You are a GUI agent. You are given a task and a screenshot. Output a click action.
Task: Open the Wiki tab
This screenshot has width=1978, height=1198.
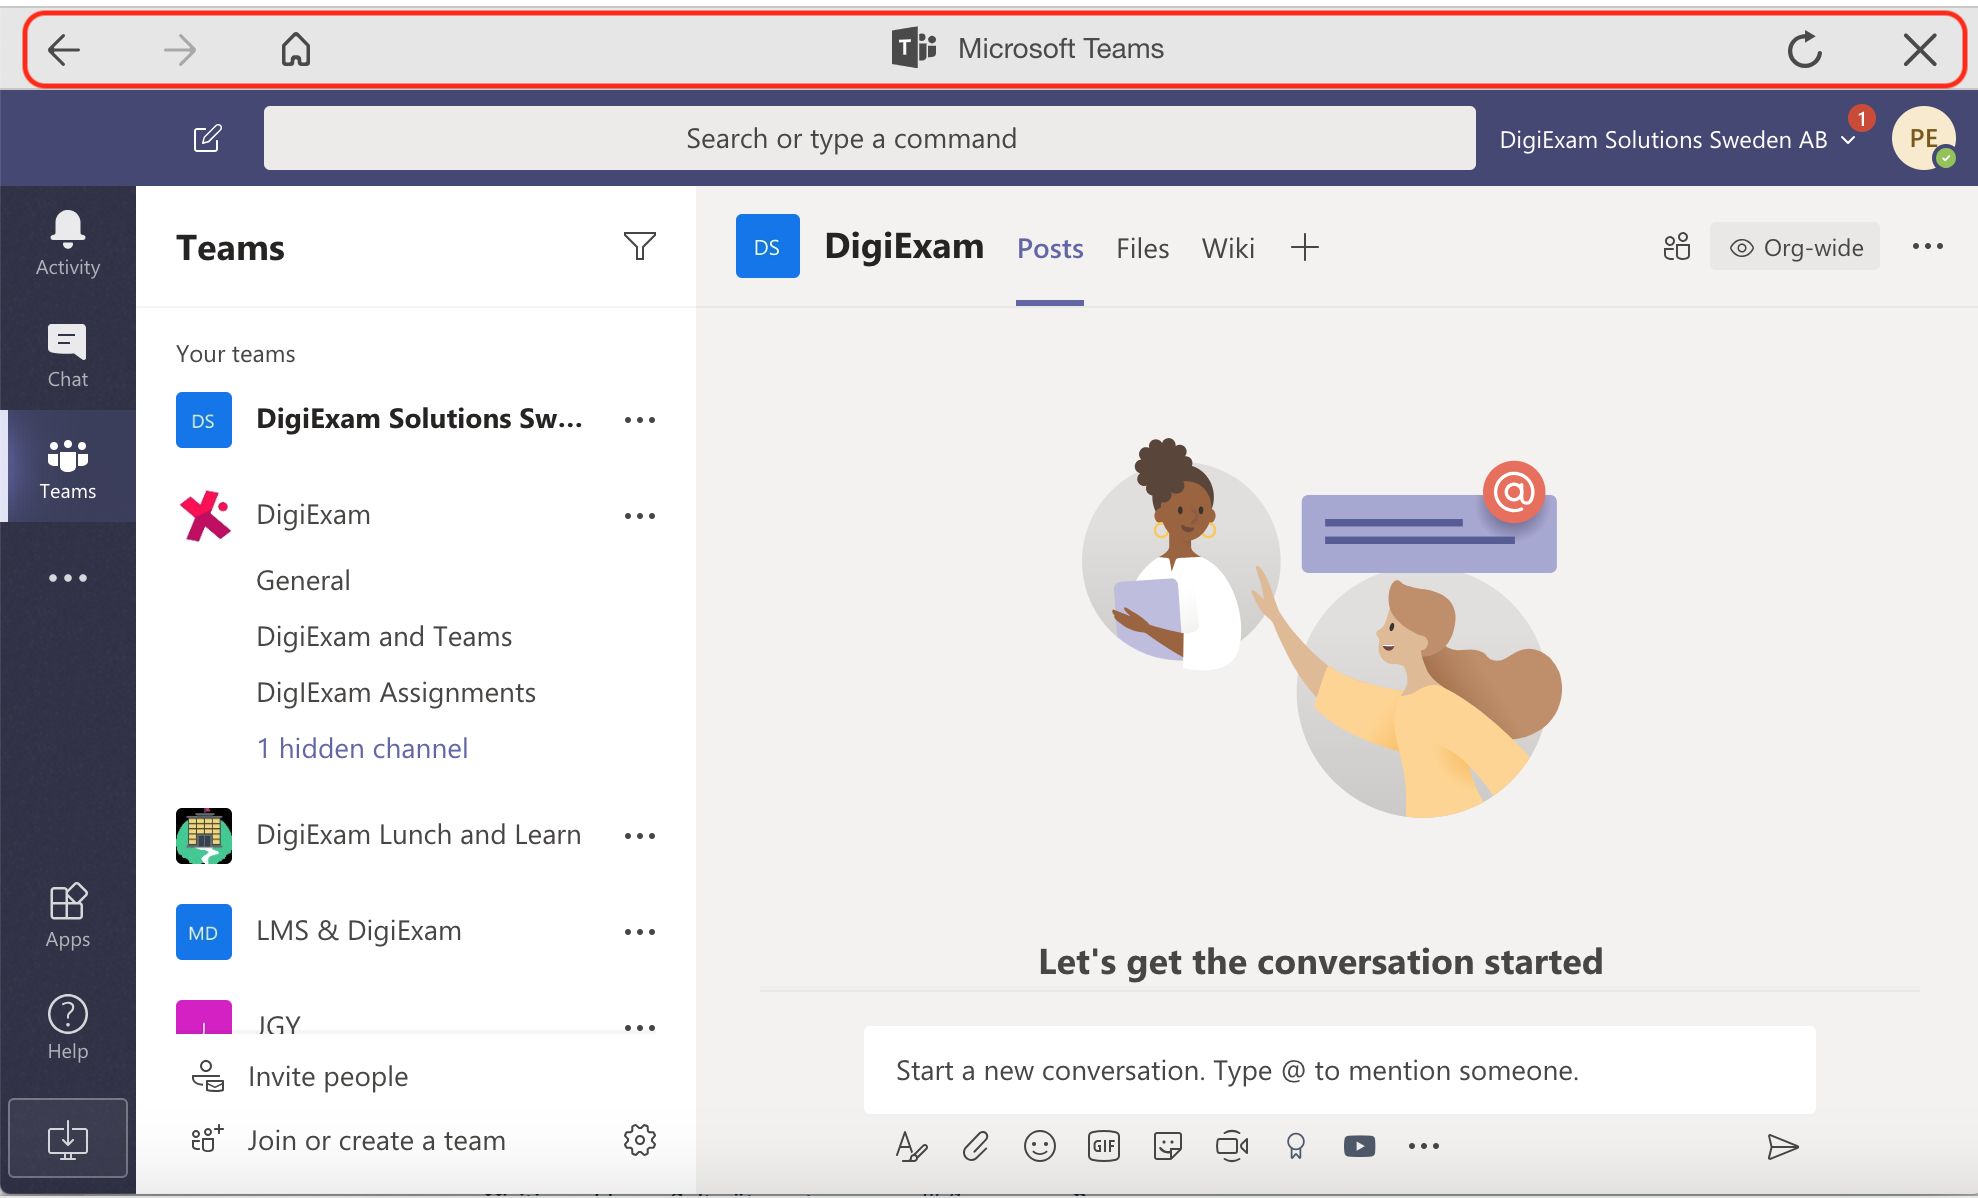1228,248
